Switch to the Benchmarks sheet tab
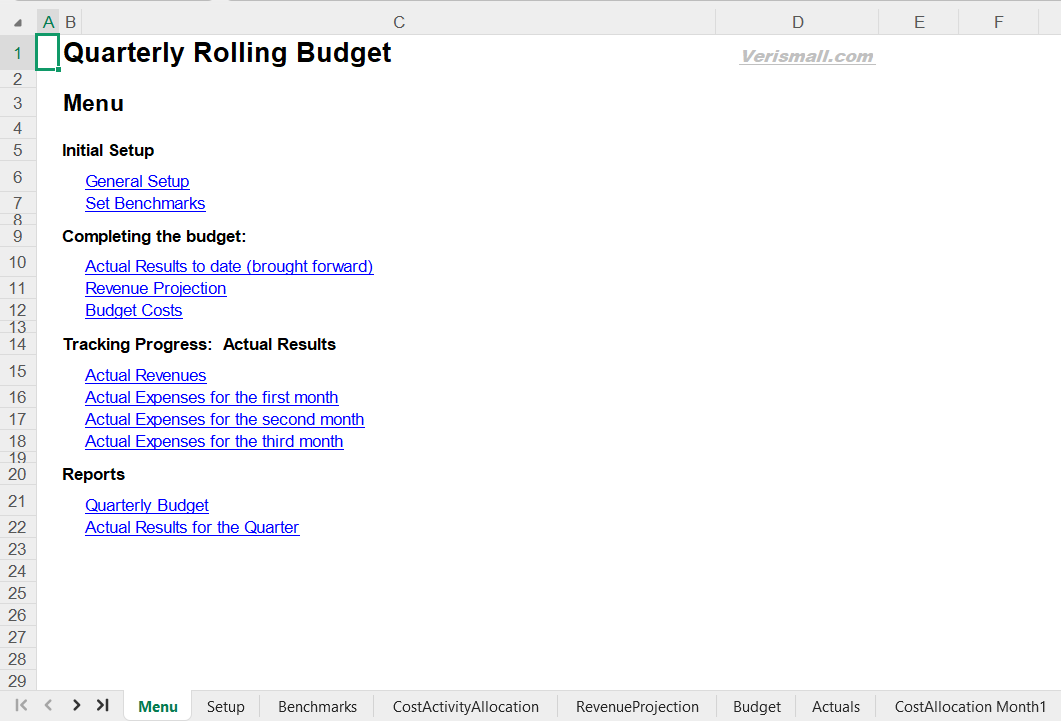 coord(317,706)
